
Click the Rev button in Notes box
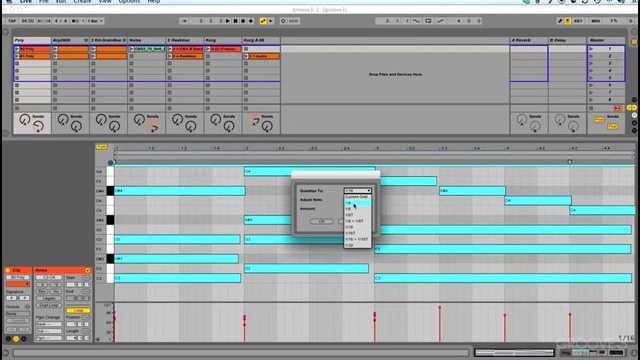tap(42, 291)
